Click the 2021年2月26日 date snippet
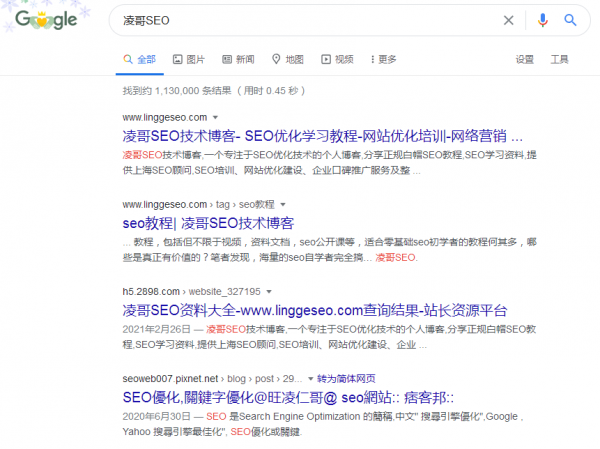Image resolution: width=600 pixels, height=449 pixels. (x=156, y=329)
